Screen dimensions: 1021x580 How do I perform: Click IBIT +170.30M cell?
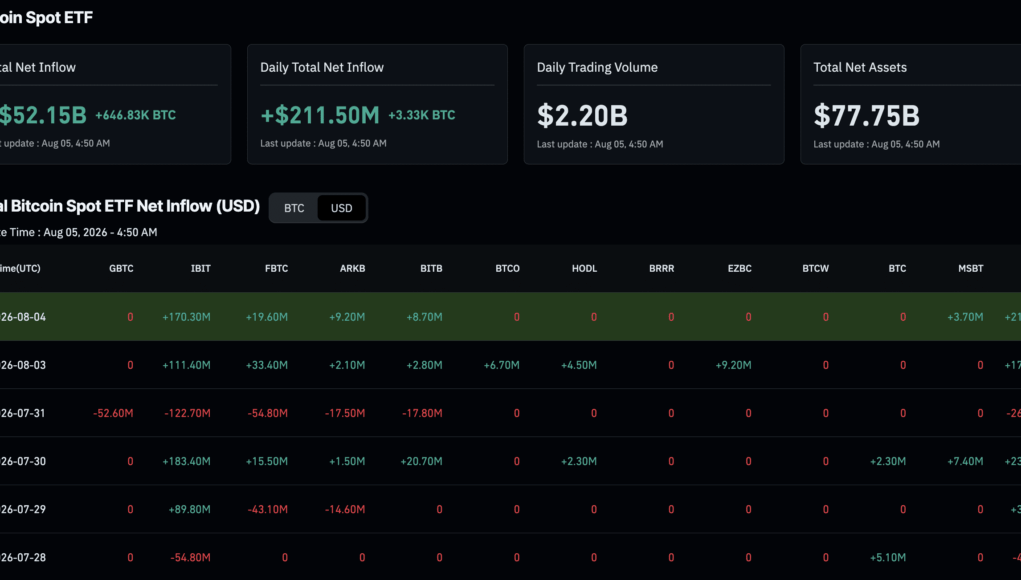pos(186,317)
